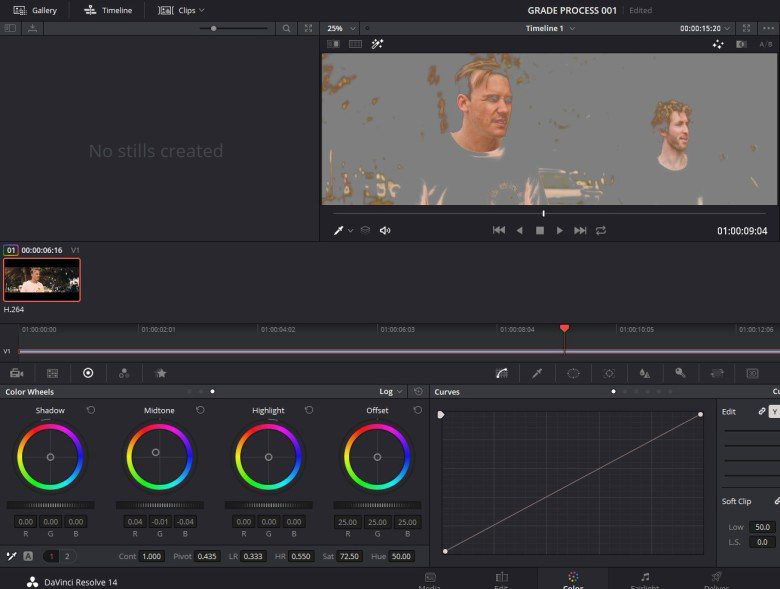Open the Tracker palette
This screenshot has height=589, width=780.
coord(609,373)
